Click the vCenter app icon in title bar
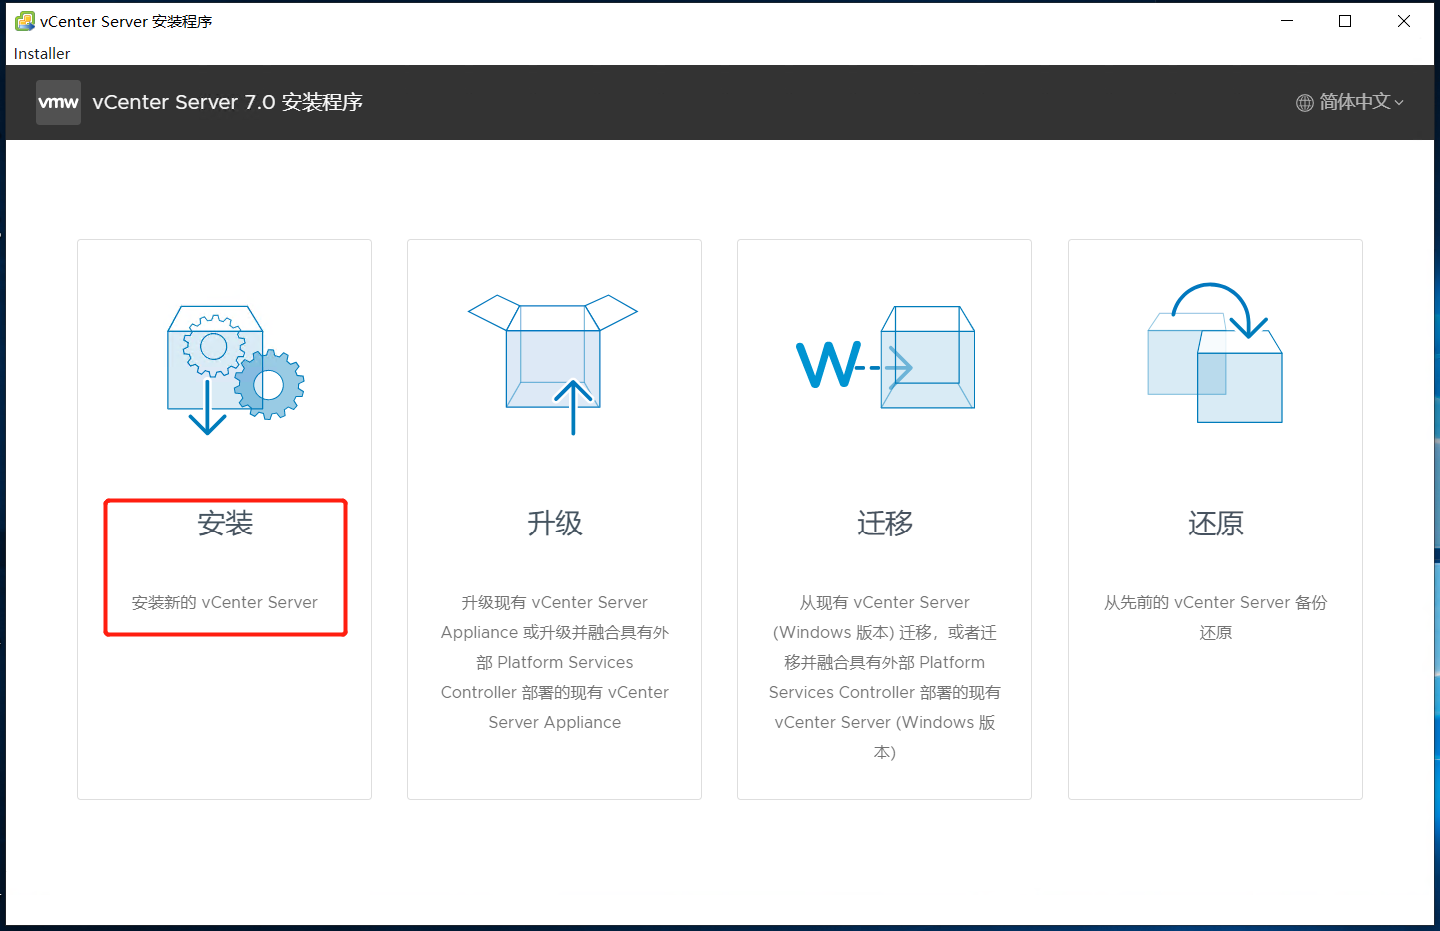 click(x=24, y=21)
